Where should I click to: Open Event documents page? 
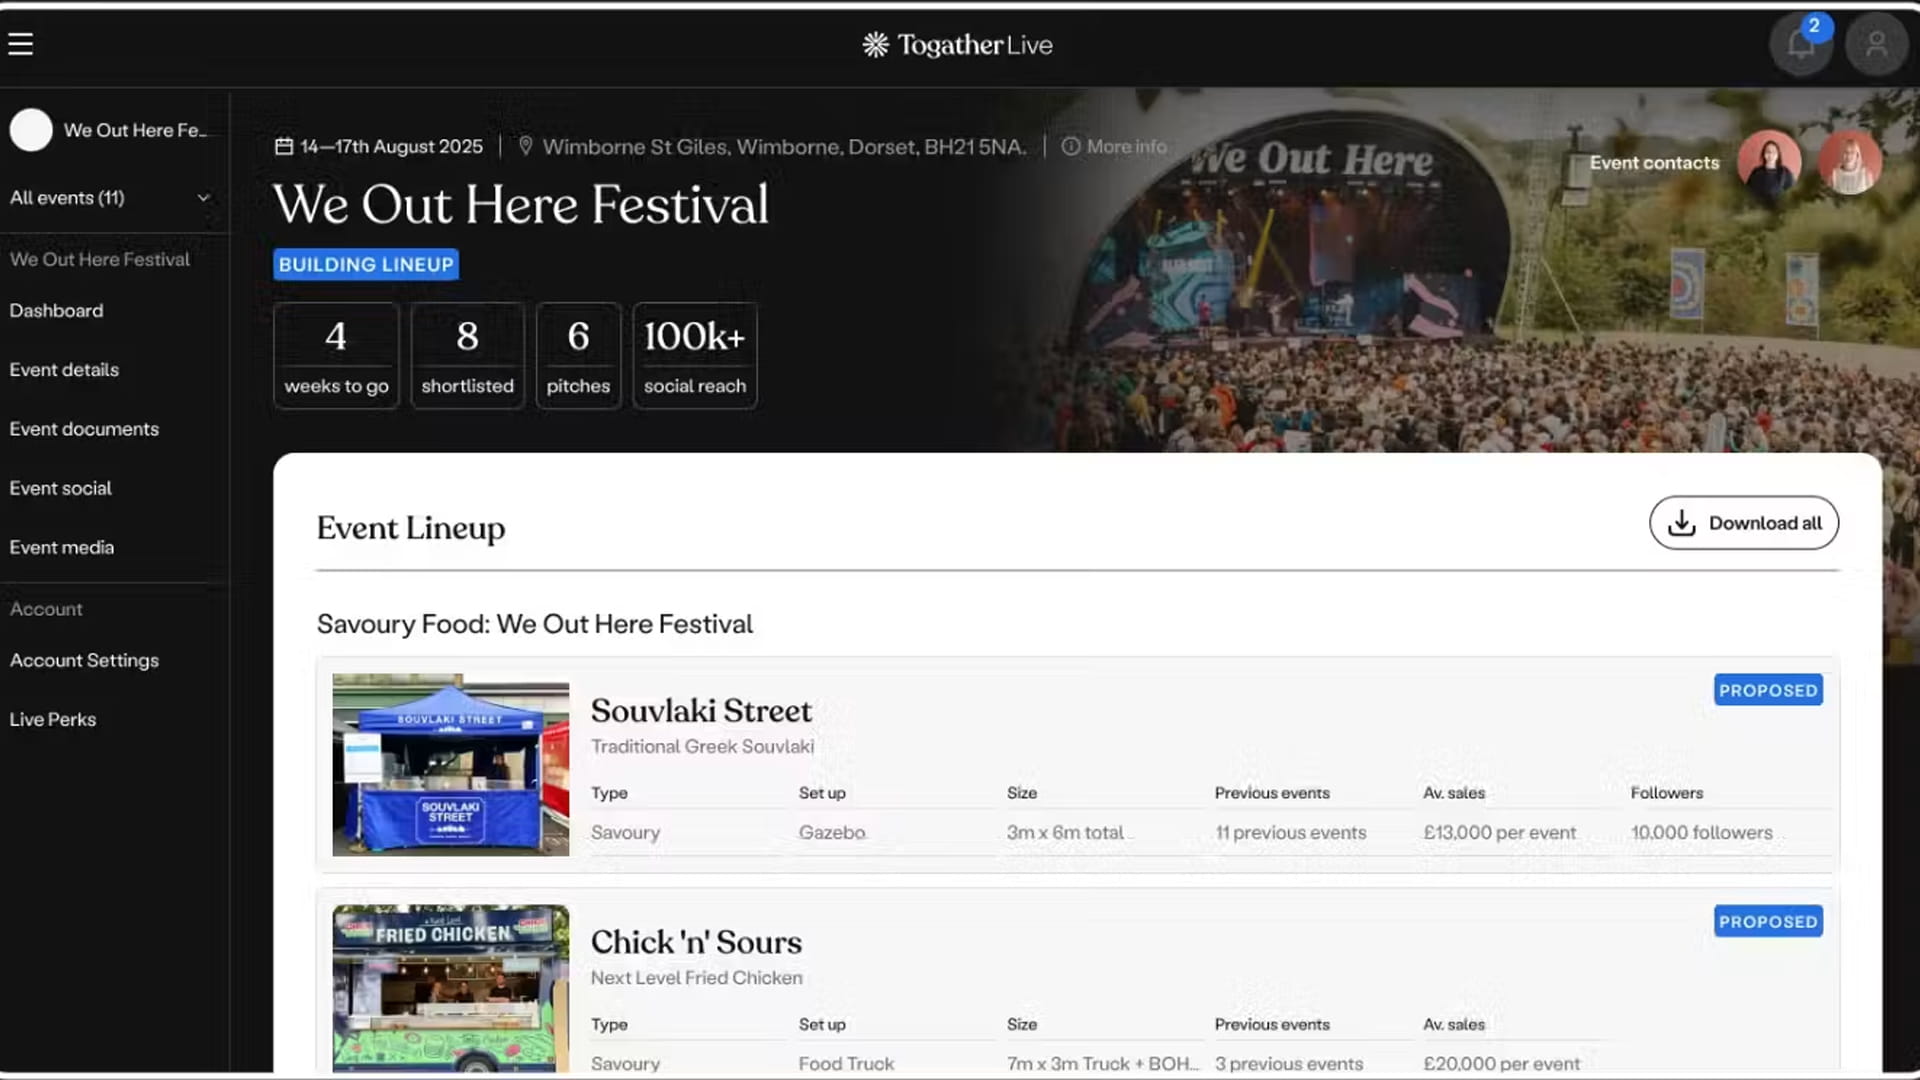[84, 429]
